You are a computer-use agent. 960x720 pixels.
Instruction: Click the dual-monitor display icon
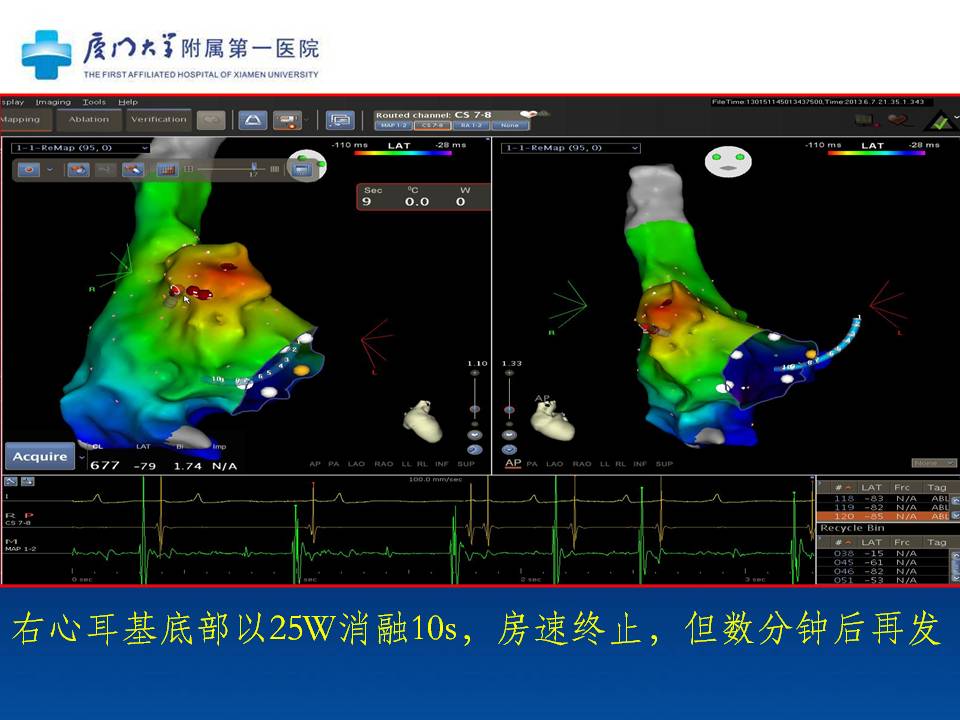point(341,120)
